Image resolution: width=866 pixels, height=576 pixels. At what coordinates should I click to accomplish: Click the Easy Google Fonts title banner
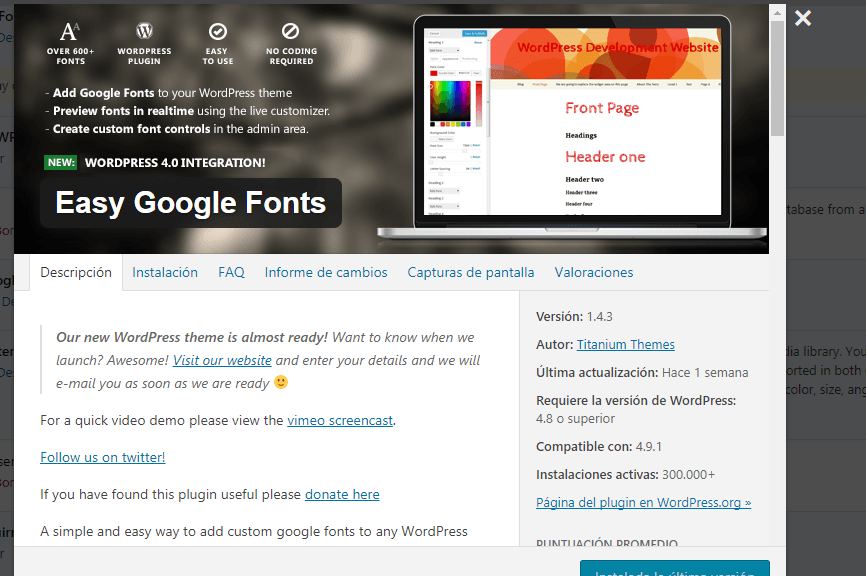click(191, 203)
